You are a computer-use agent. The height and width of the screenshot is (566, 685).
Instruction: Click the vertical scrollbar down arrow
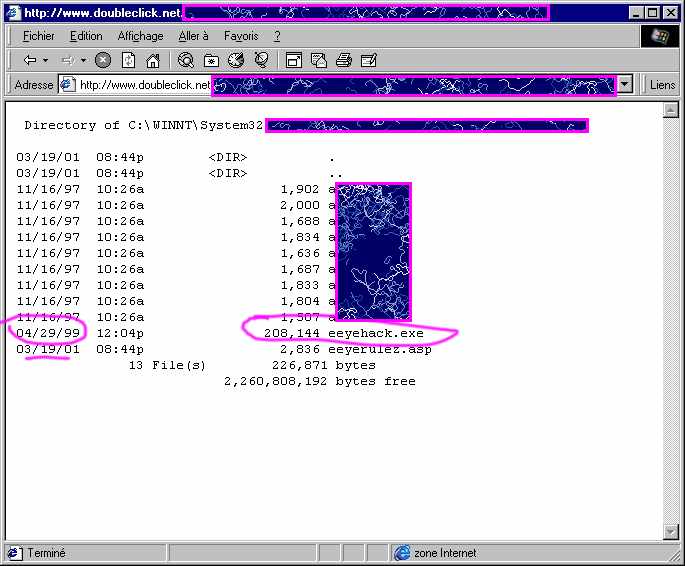671,531
